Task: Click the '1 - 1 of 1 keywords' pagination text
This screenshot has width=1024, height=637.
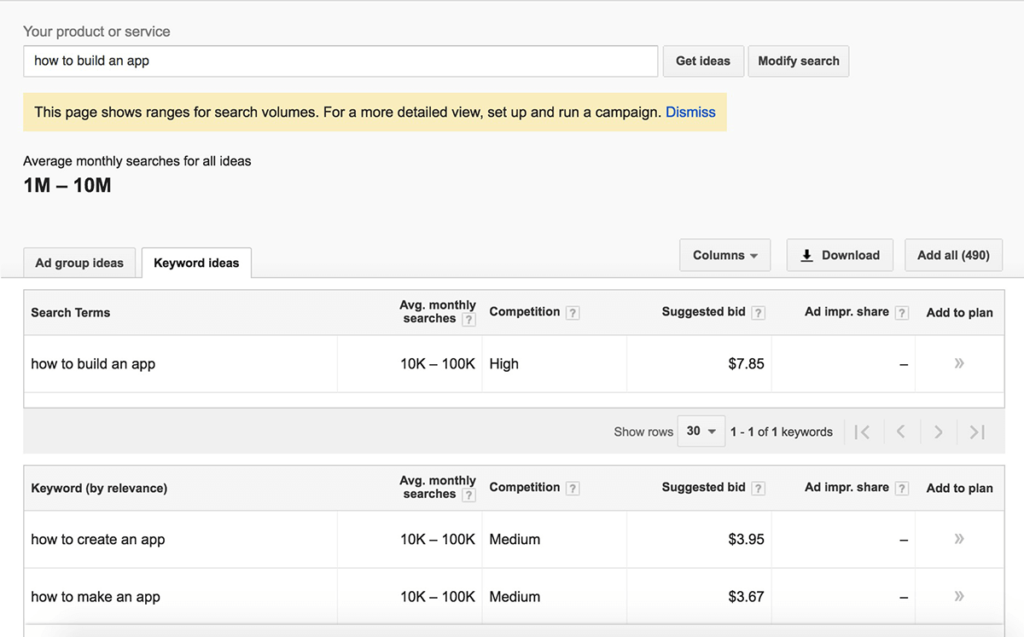Action: (781, 432)
